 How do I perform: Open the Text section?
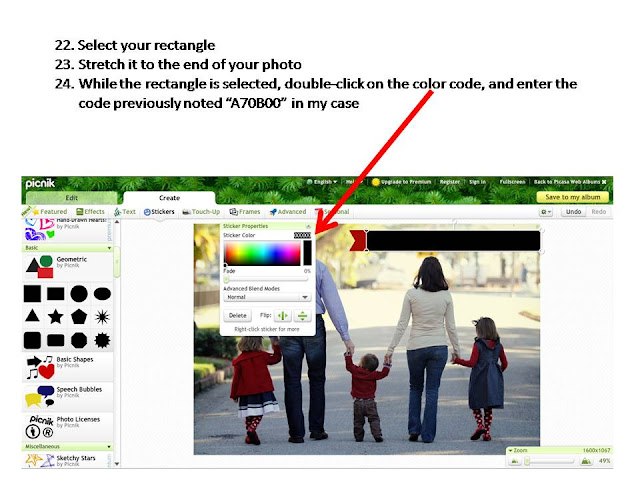click(125, 212)
